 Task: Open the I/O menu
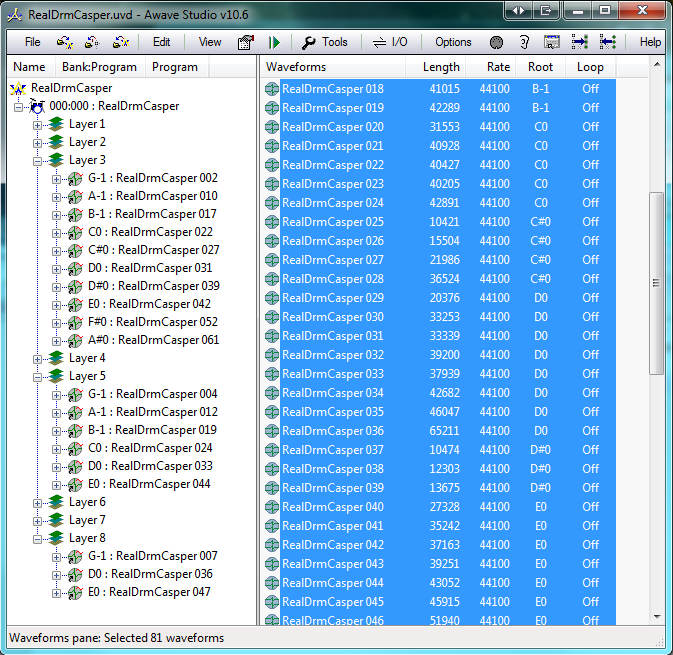coord(389,42)
